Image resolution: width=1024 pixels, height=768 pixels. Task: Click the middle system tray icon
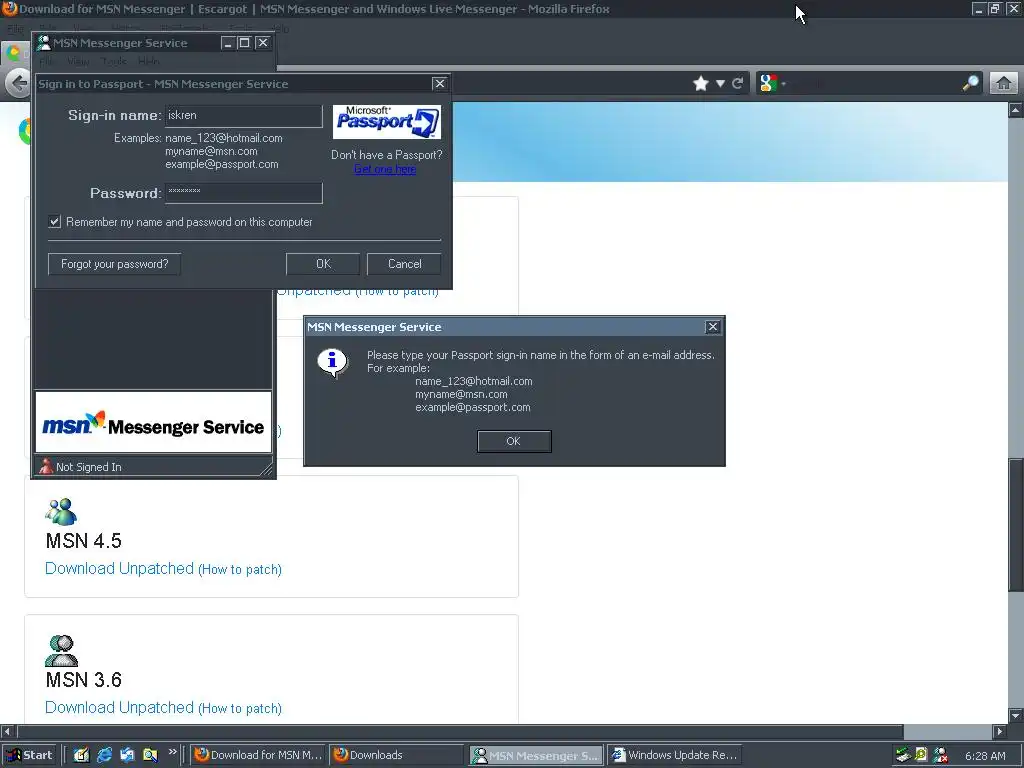[x=921, y=755]
